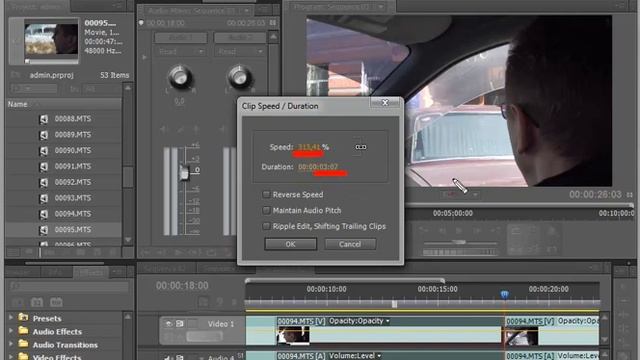Image resolution: width=640 pixels, height=360 pixels.
Task: Toggle the speed-duration link chain icon
Action: (x=360, y=147)
